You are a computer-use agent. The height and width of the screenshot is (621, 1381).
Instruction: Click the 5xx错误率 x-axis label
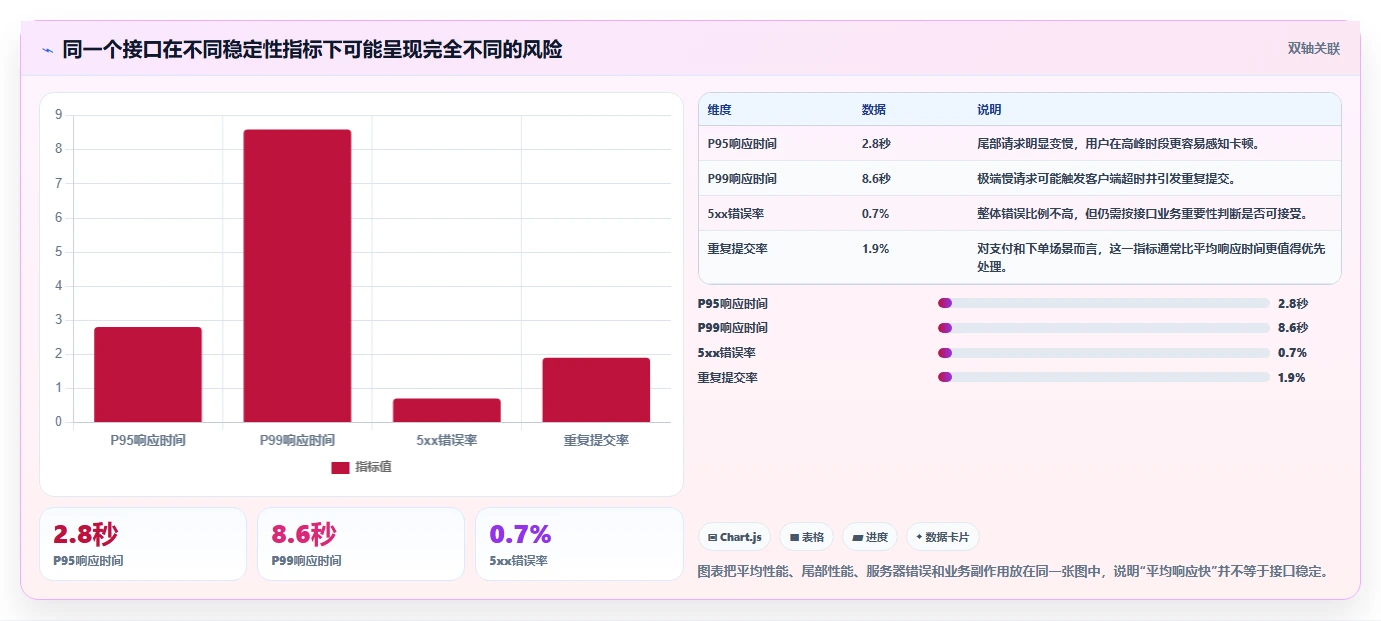click(446, 440)
